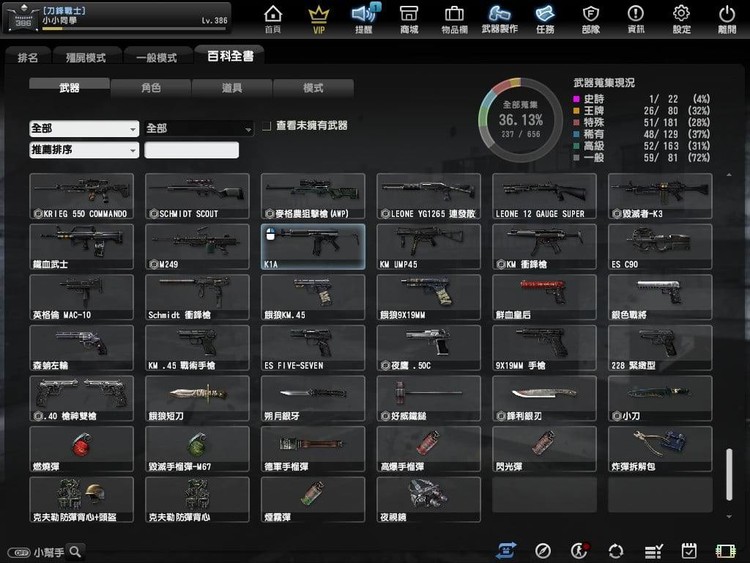Switch to the 排名 tab
The height and width of the screenshot is (563, 750).
pyautogui.click(x=28, y=57)
